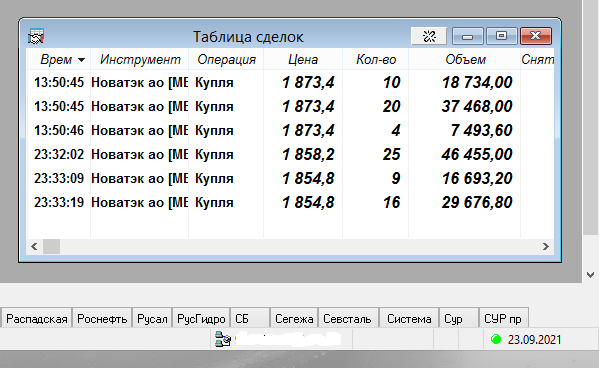
Task: Click the volume cell 29 676,80
Action: [477, 202]
